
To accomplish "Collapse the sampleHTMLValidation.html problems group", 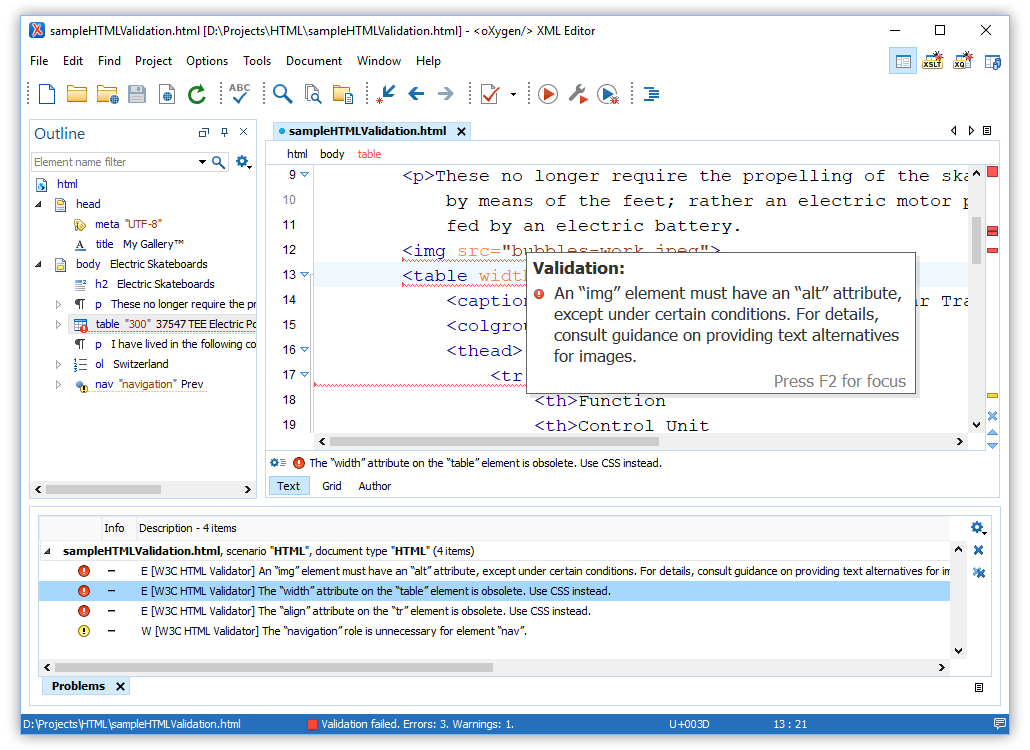I will tap(47, 551).
